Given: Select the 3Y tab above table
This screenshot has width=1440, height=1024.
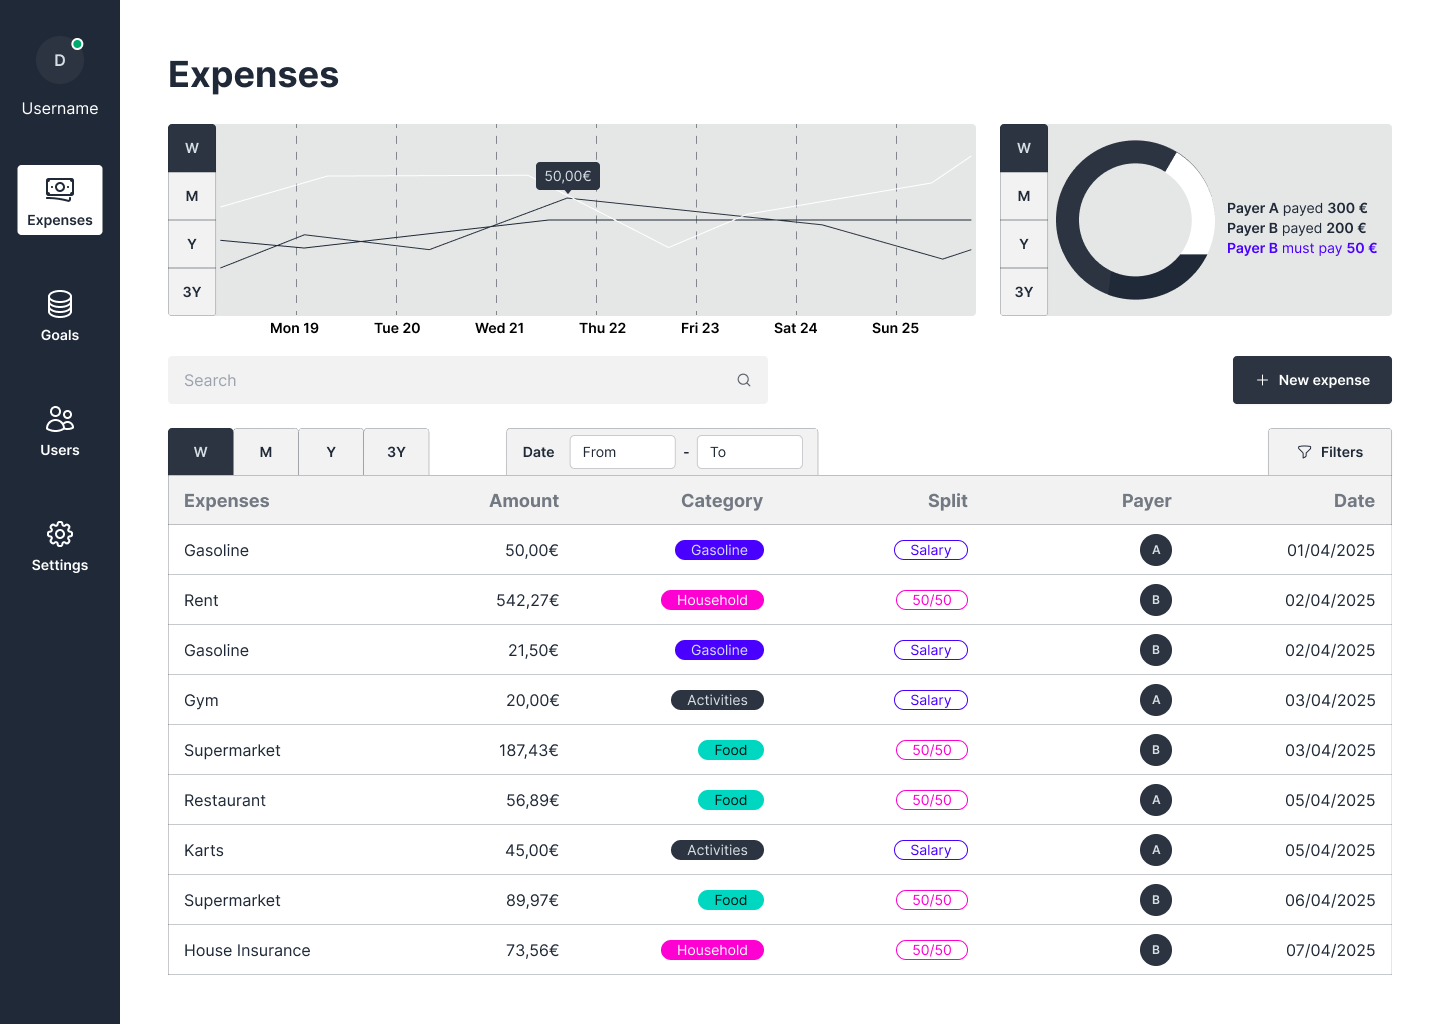Looking at the screenshot, I should click(x=396, y=452).
